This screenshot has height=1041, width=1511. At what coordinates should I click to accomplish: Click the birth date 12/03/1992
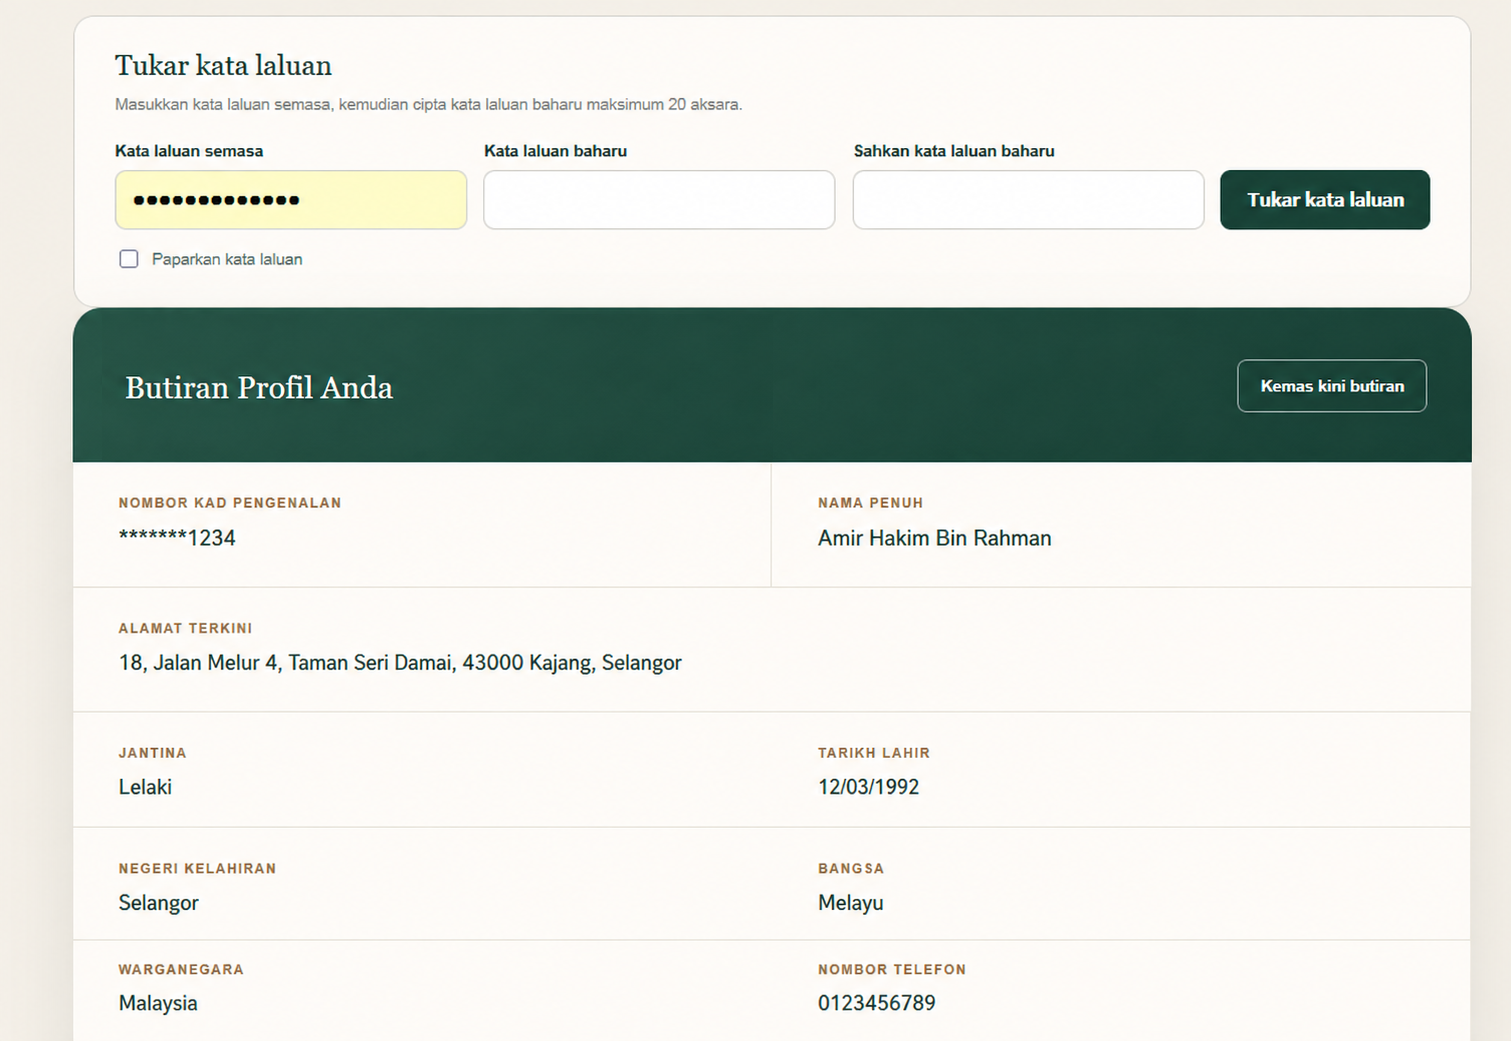click(868, 787)
